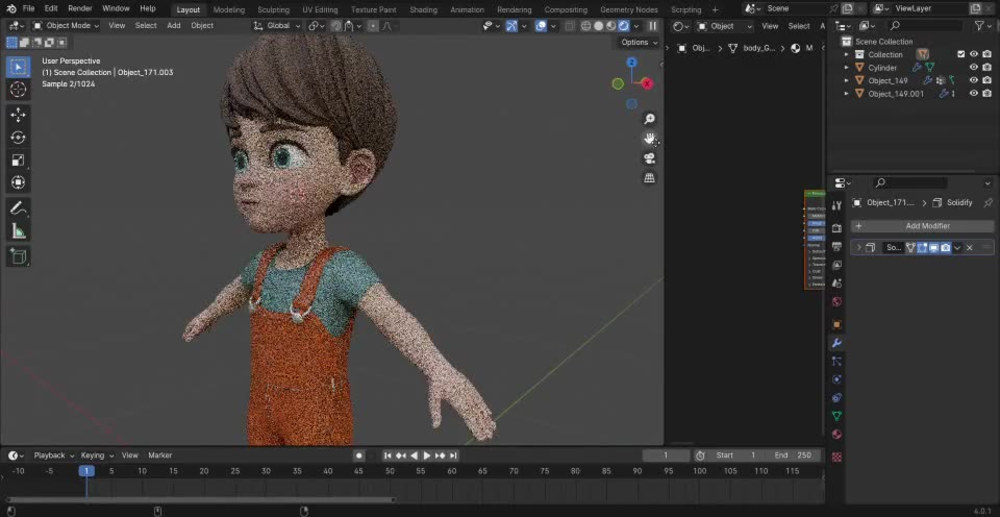
Task: Open the viewport Options dropdown
Action: (639, 43)
